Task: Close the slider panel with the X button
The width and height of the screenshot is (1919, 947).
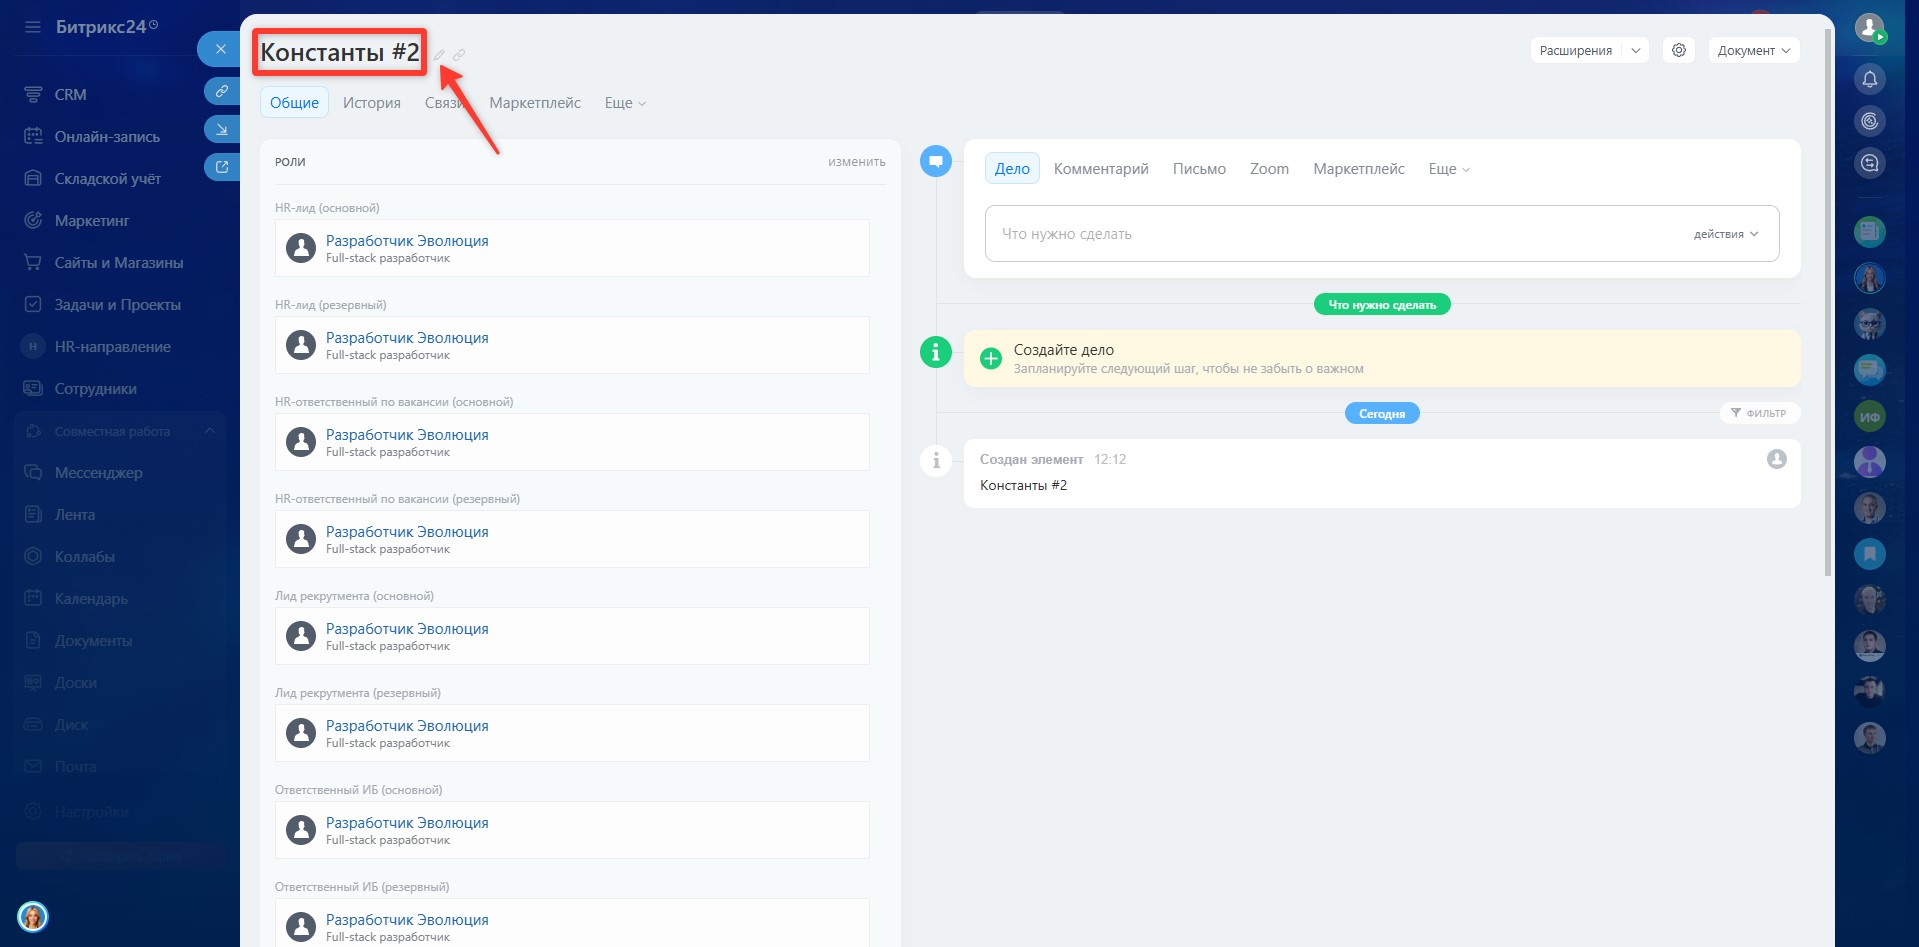Action: pyautogui.click(x=221, y=49)
